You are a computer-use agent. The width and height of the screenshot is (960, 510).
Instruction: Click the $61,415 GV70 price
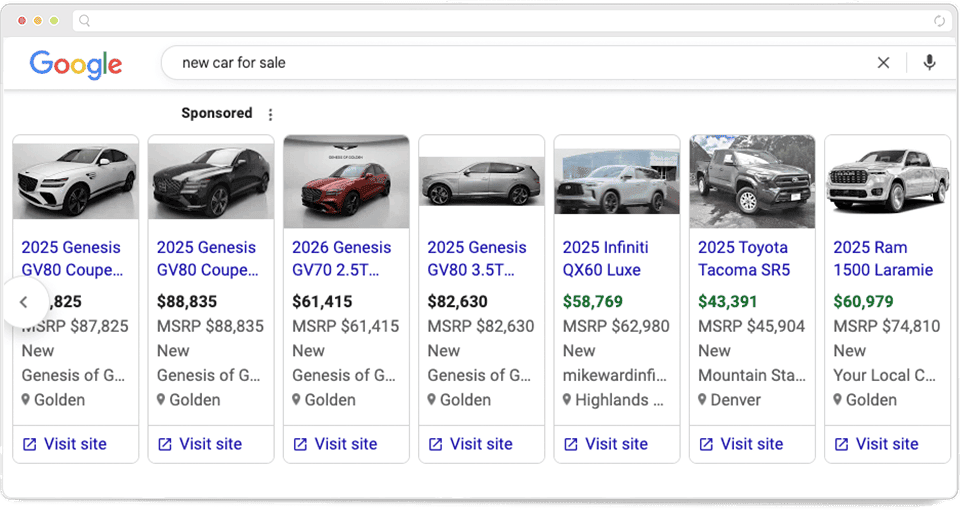click(322, 302)
